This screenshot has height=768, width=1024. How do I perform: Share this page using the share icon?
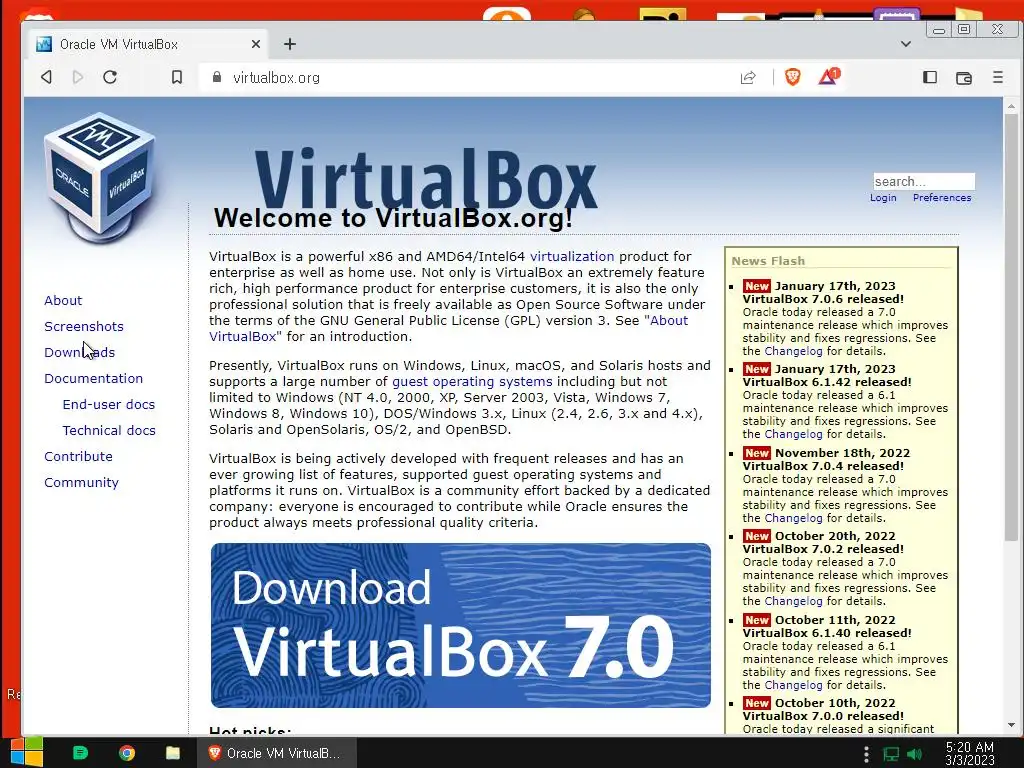pos(748,78)
